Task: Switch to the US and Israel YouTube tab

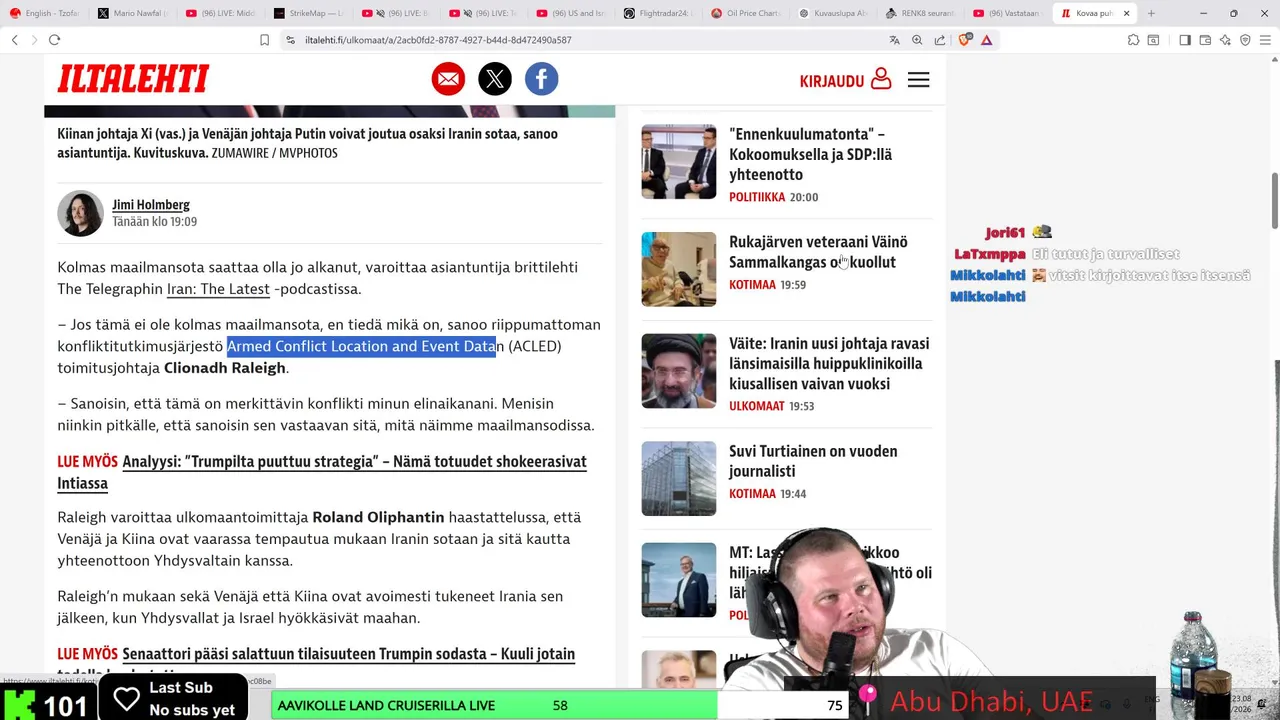Action: [573, 13]
